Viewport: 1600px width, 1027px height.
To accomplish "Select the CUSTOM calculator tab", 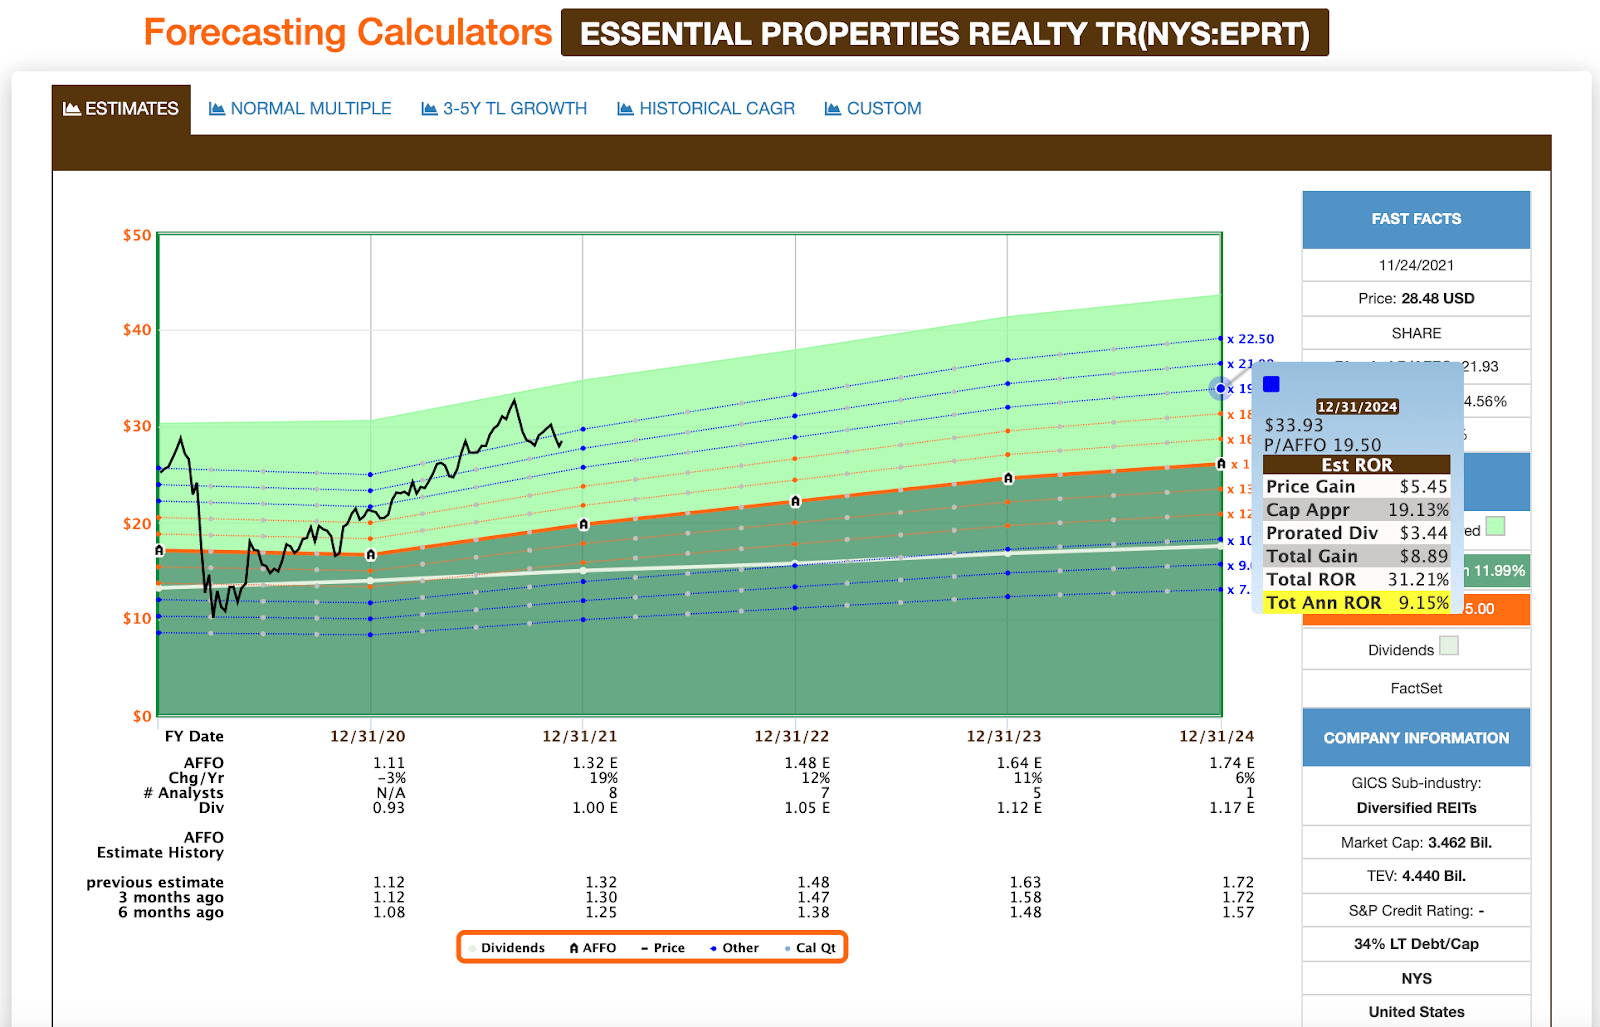I will pos(873,109).
